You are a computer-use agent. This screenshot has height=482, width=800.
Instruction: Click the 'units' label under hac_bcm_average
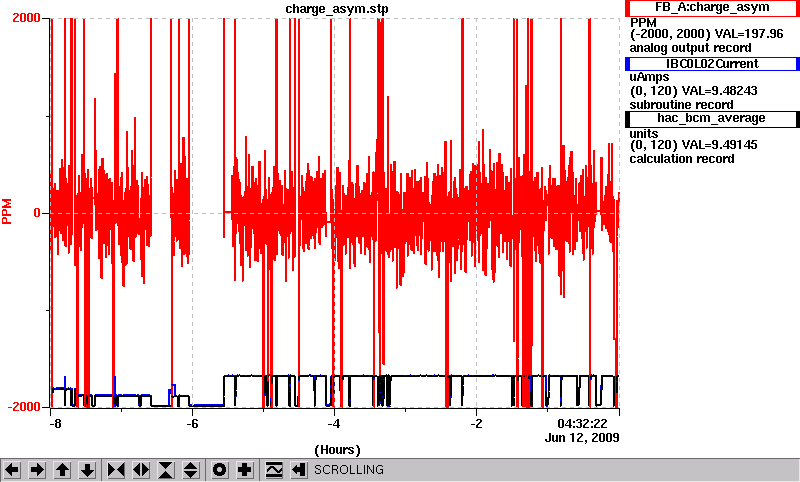(644, 134)
